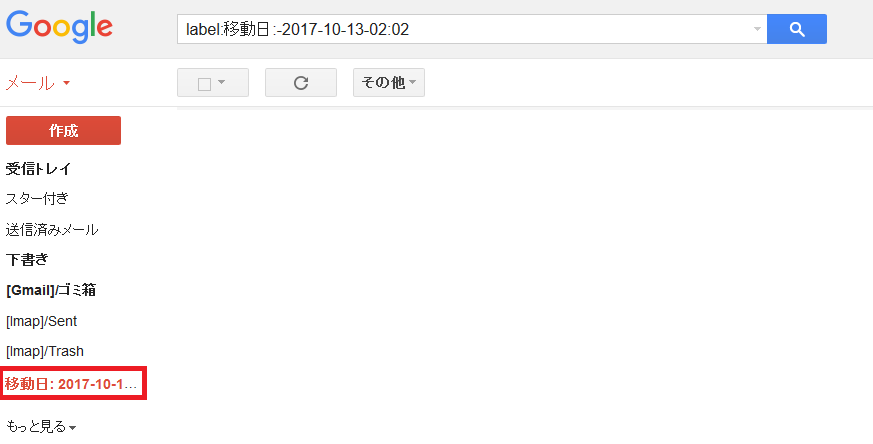Image resolution: width=873 pixels, height=444 pixels.
Task: Click the refresh circular arrow icon
Action: coord(301,83)
